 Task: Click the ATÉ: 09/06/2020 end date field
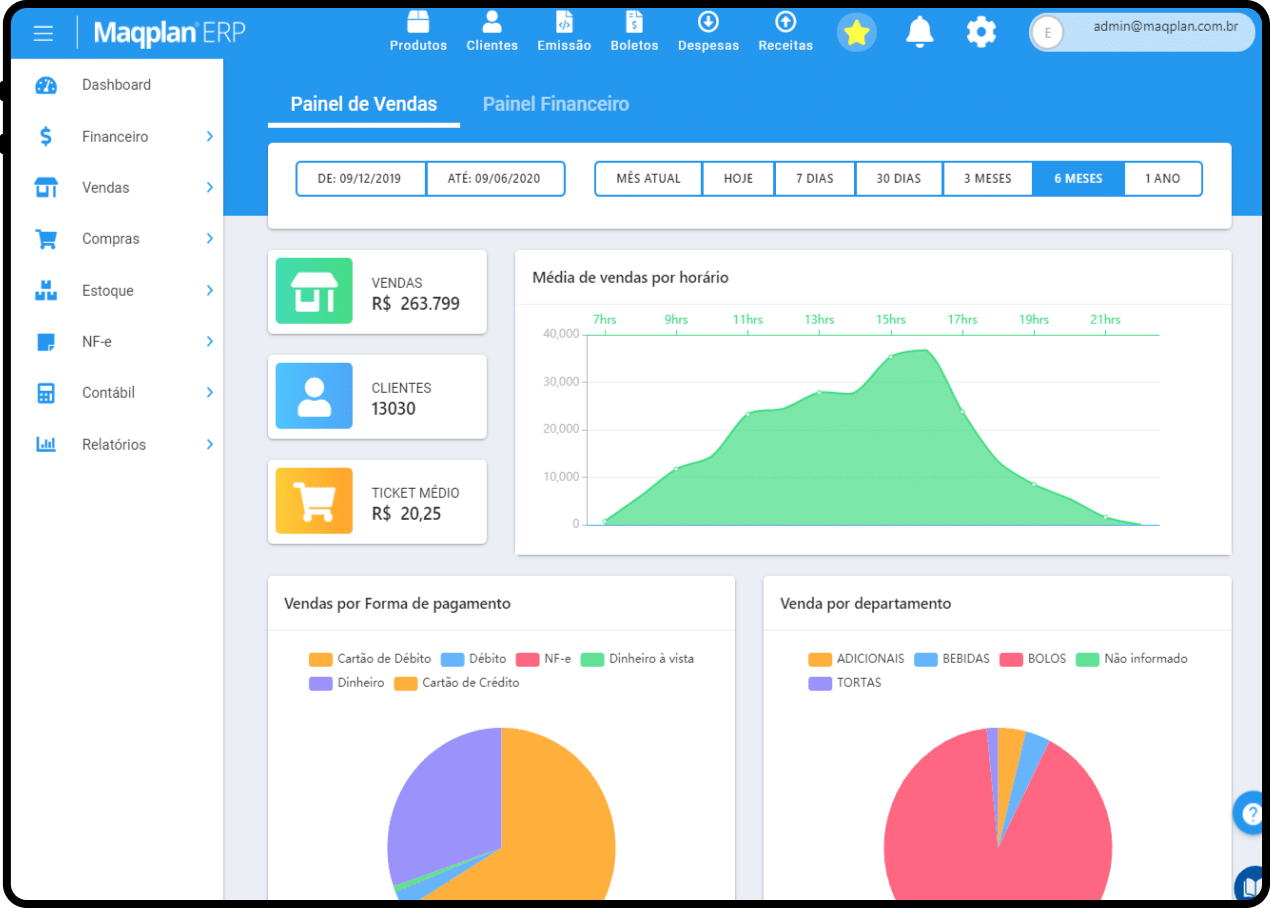495,179
